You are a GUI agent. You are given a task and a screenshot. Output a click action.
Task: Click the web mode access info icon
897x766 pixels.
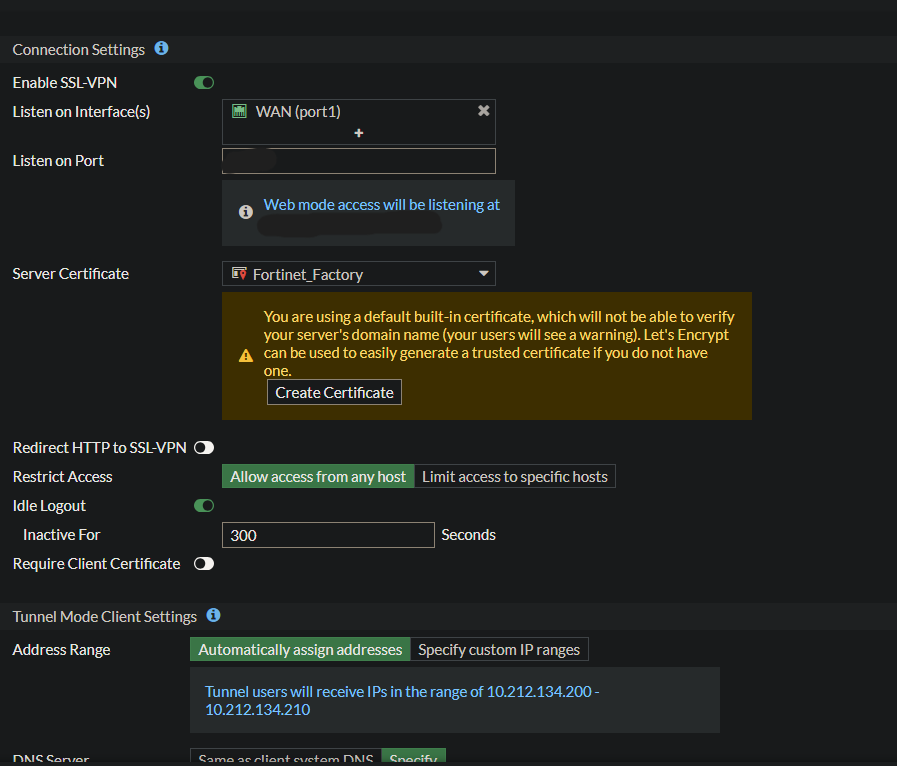pyautogui.click(x=246, y=212)
